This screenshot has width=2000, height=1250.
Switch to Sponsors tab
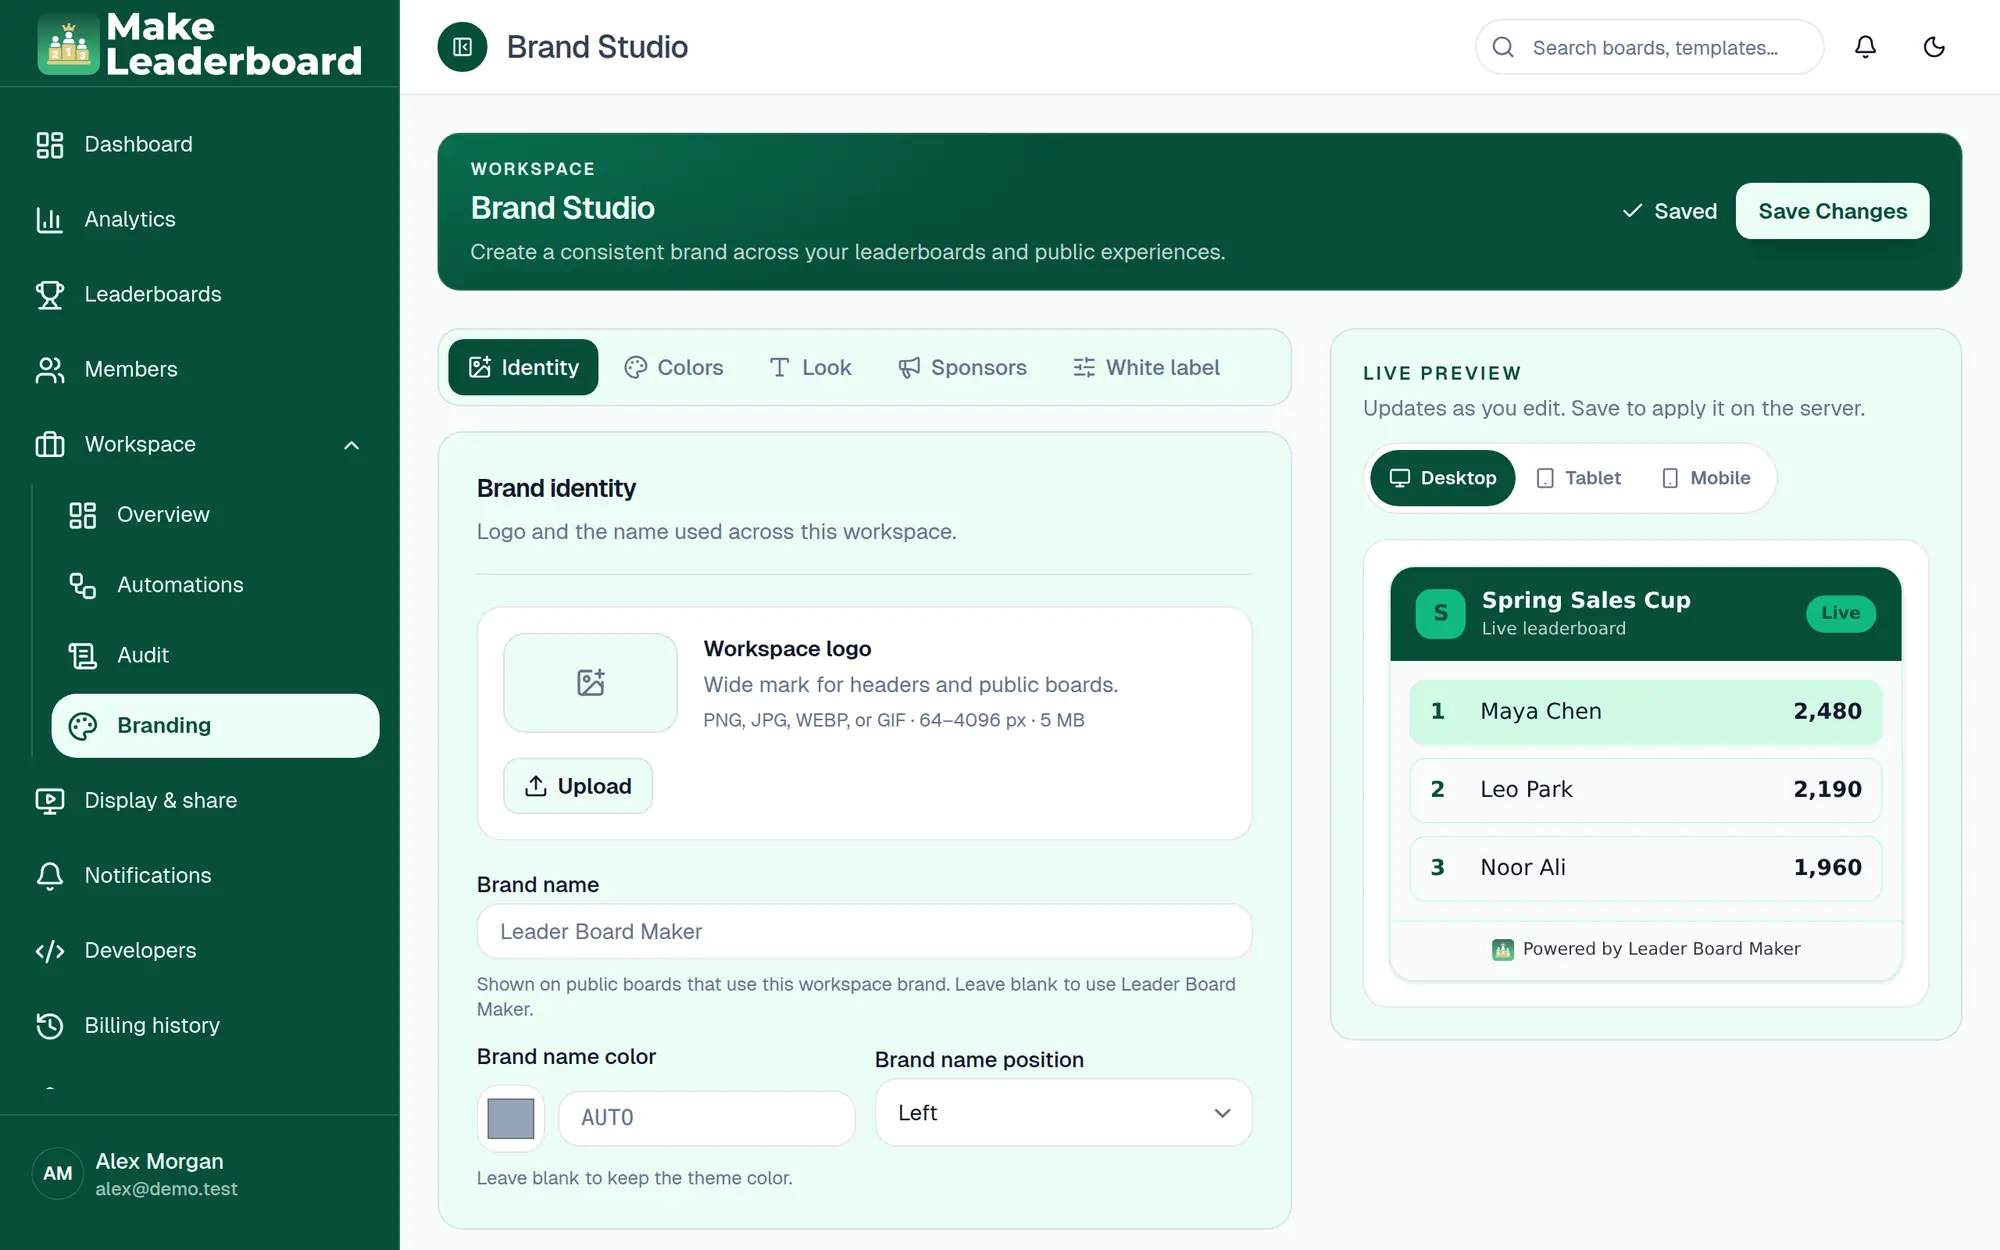coord(962,367)
